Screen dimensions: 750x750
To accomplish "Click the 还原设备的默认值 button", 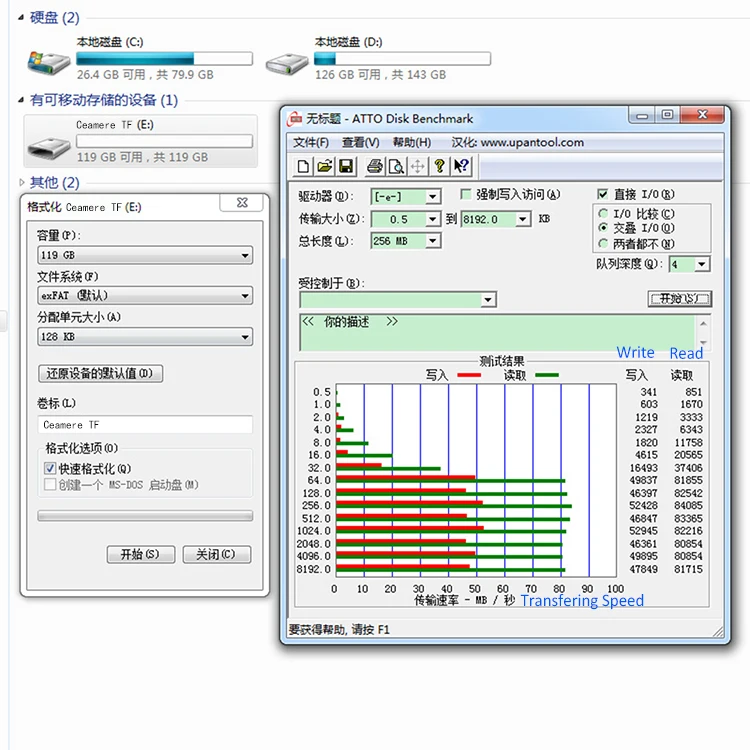I will point(100,373).
